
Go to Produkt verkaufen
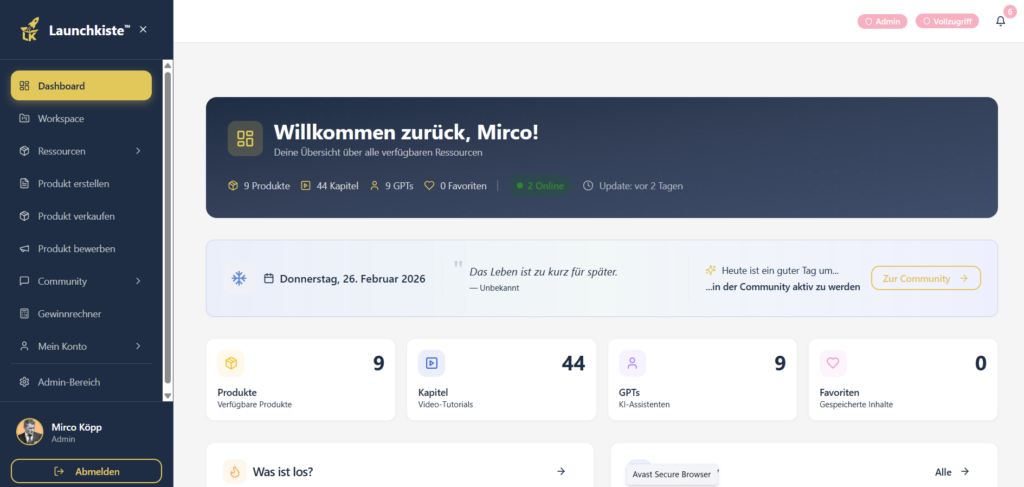tap(81, 216)
